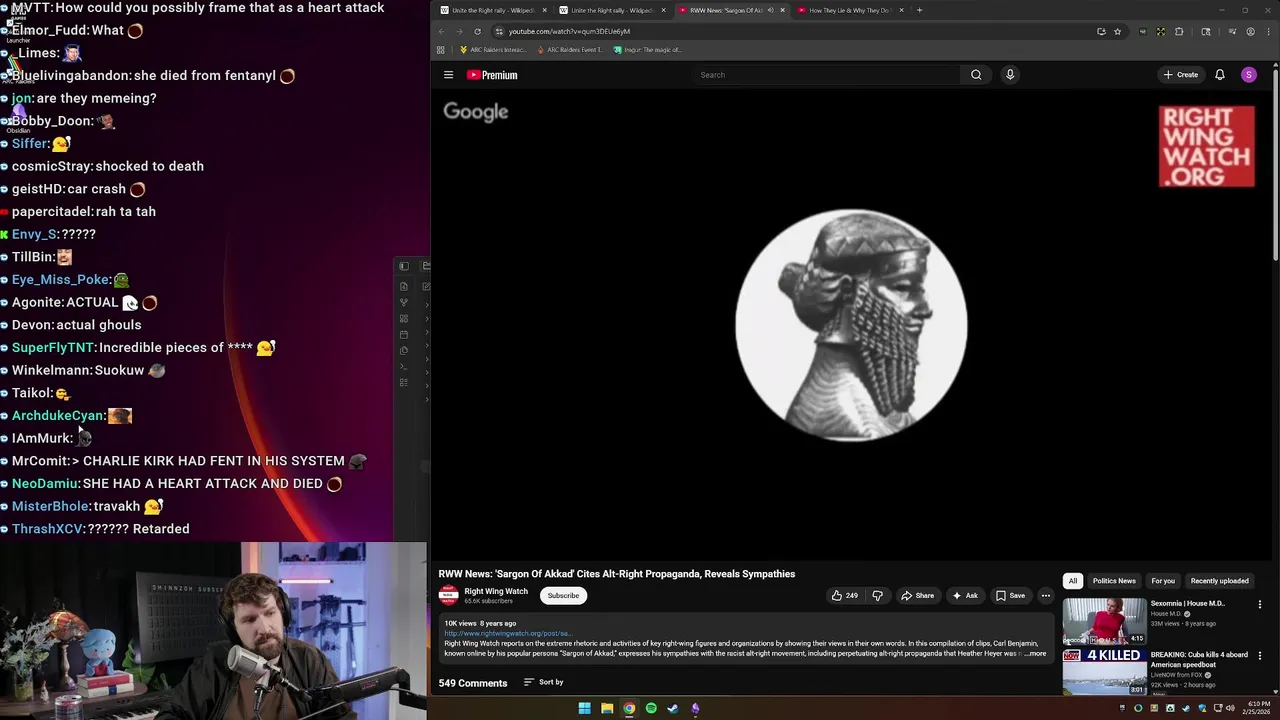Select the Recently uploaded filter chip
This screenshot has height=720, width=1280.
coord(1219,581)
